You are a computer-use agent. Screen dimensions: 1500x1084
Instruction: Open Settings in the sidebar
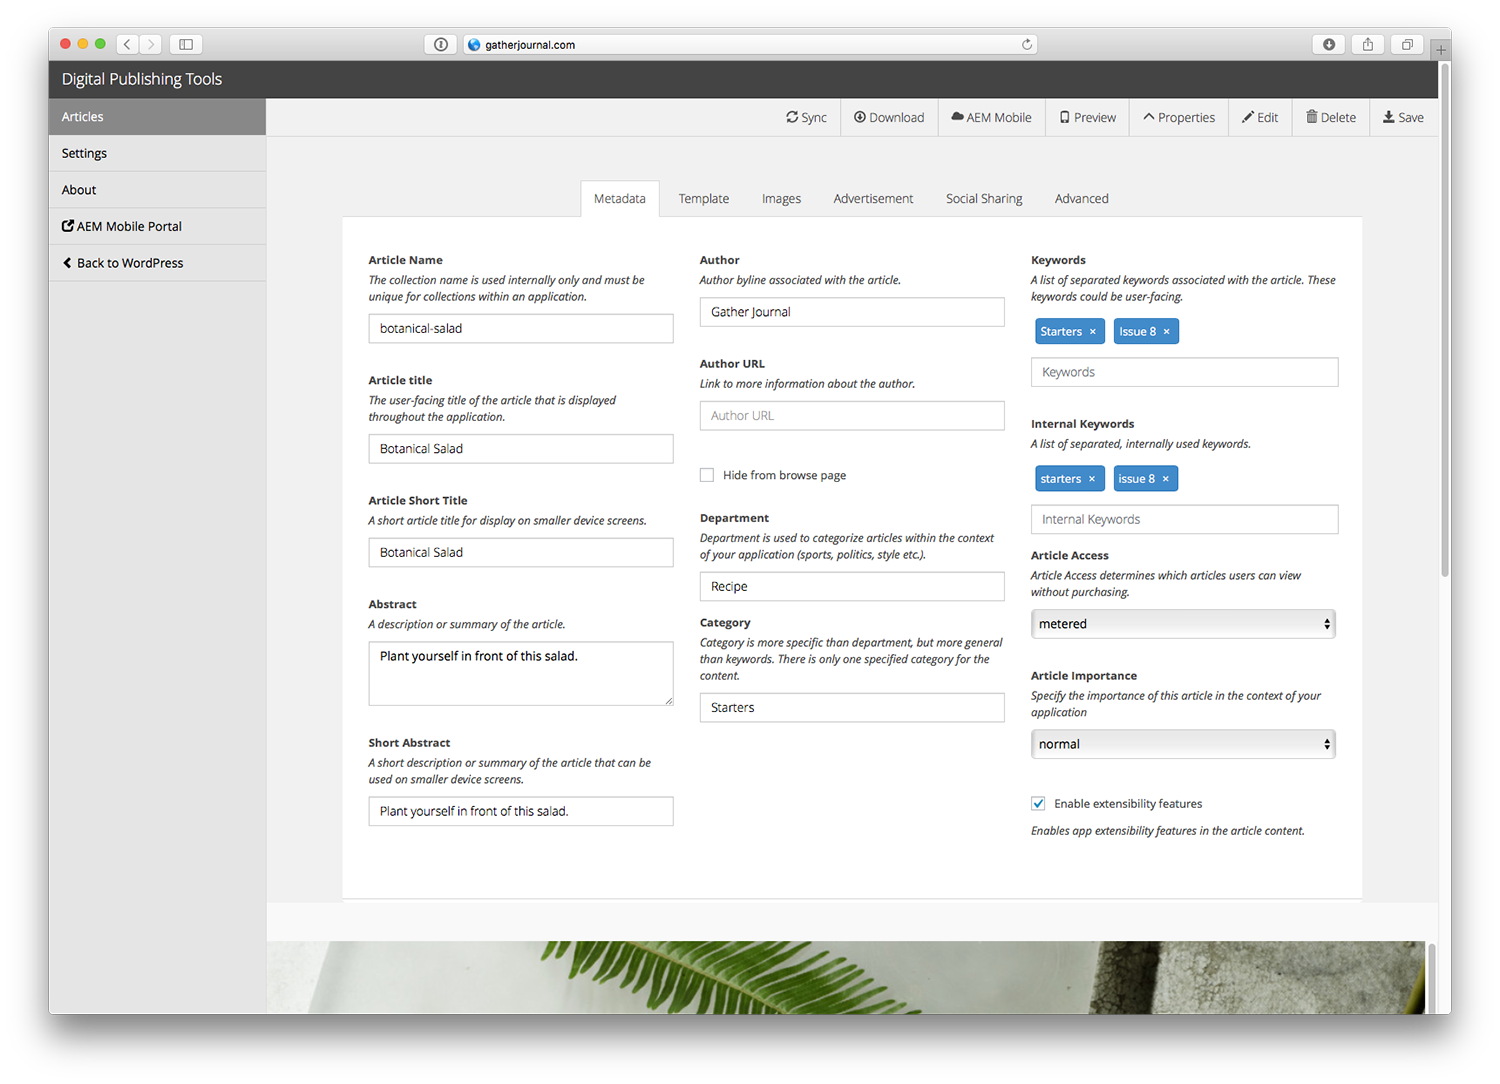coord(157,153)
